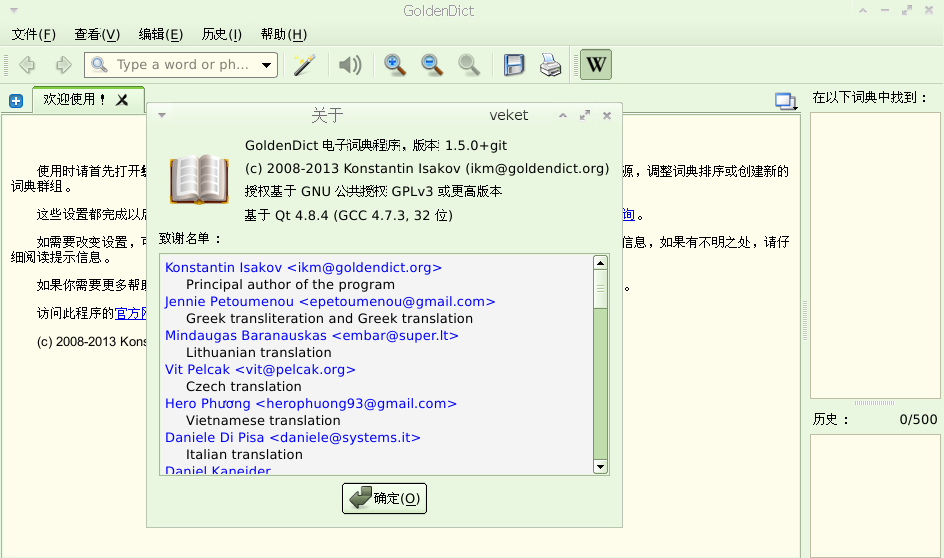944x558 pixels.
Task: Toggle the Wikipedia W dictionary icon
Action: coord(596,64)
